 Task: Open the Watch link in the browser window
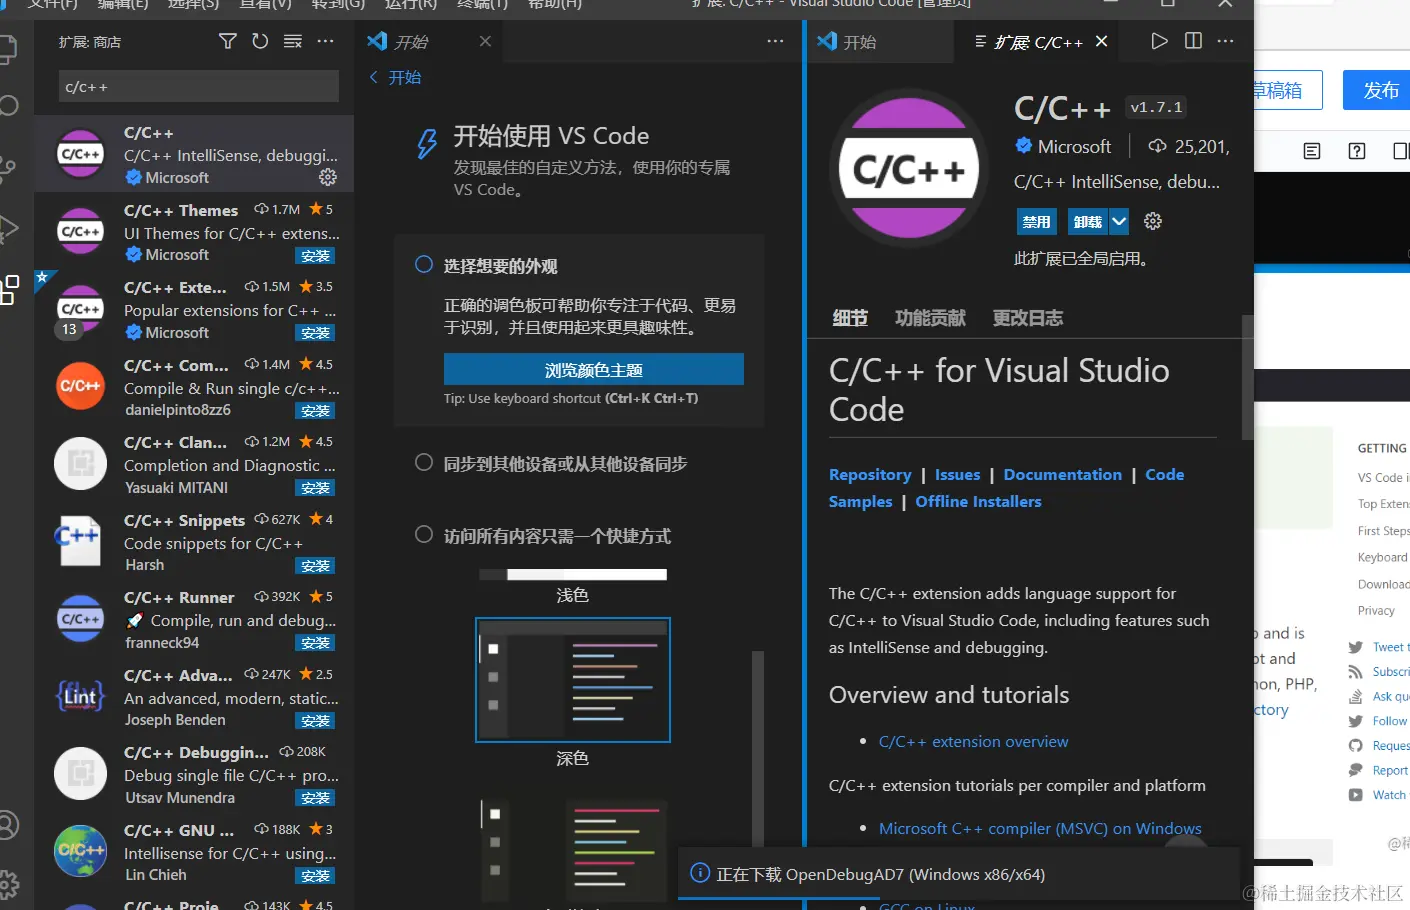tap(1389, 795)
